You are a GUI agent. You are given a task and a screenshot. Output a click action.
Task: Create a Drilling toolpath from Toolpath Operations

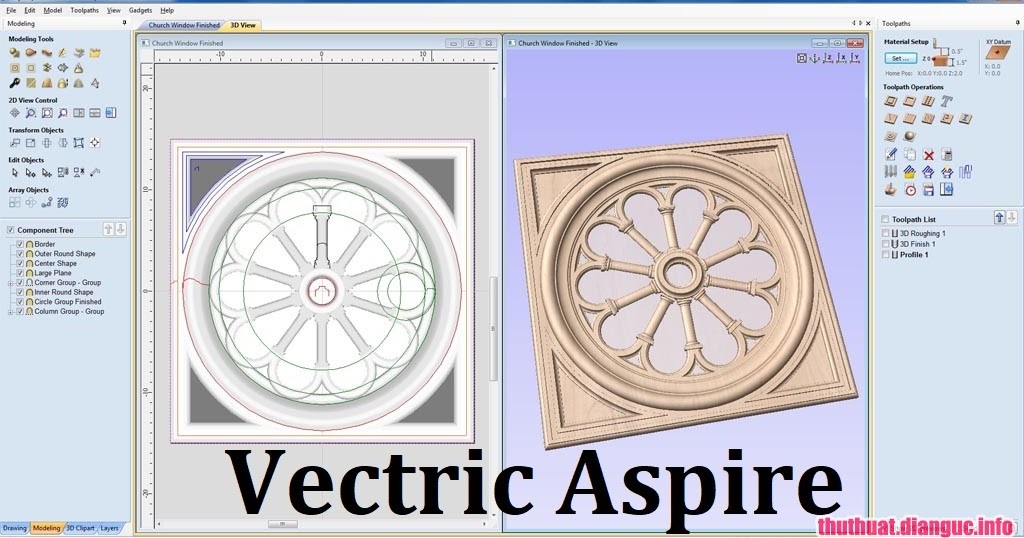(x=928, y=101)
